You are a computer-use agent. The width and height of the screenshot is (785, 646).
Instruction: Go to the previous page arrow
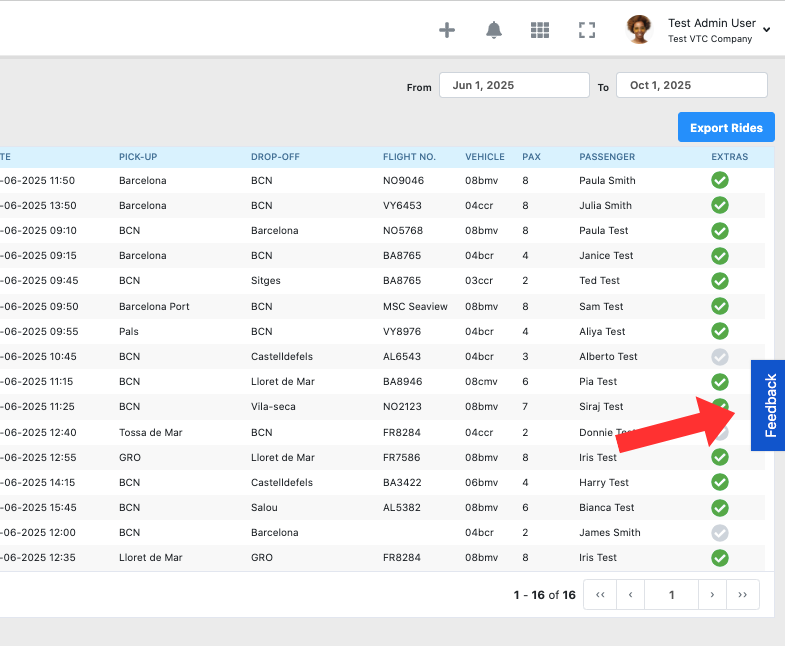(630, 595)
